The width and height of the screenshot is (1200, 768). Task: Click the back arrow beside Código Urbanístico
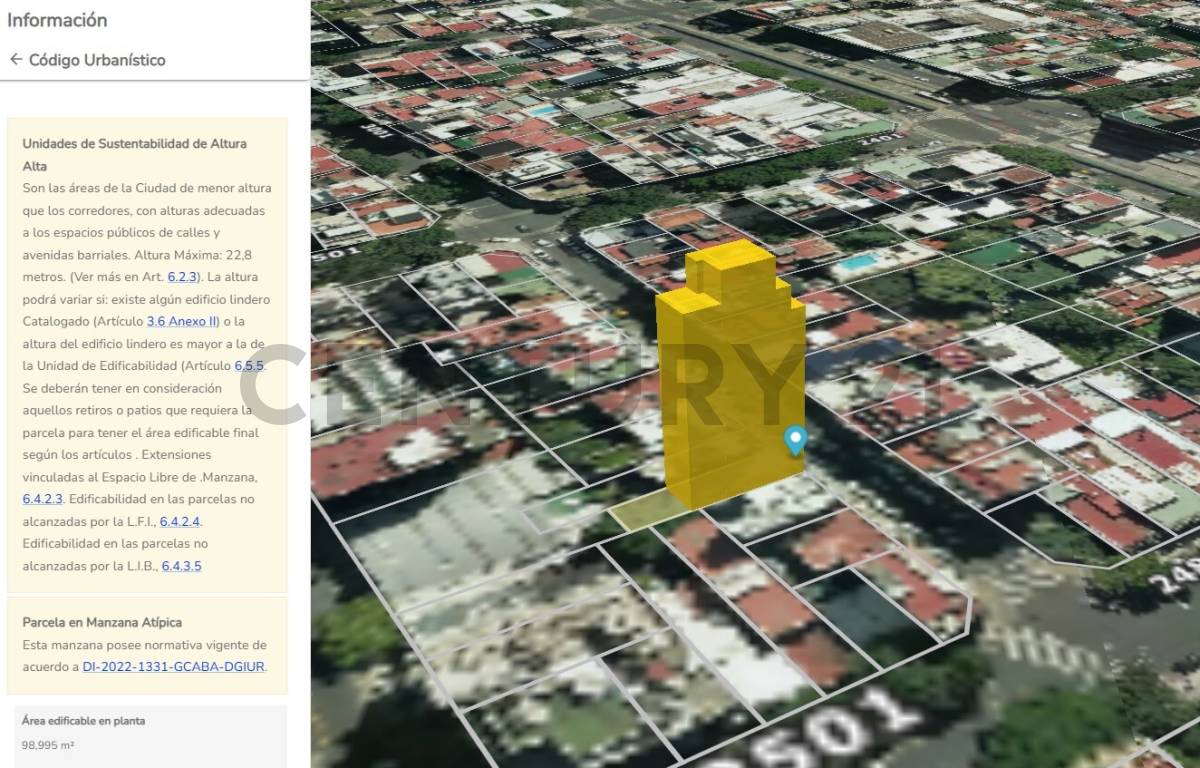click(16, 60)
